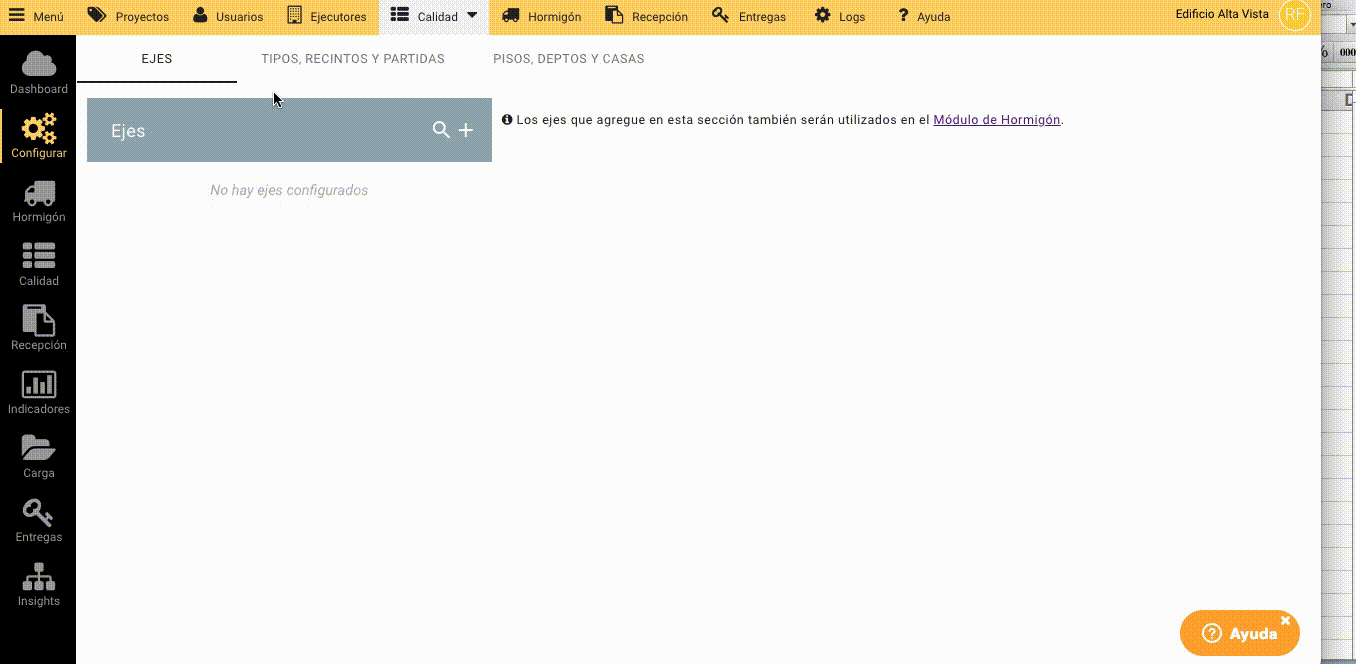The width and height of the screenshot is (1356, 664).
Task: Open the Indicadores bar chart icon
Action: [38, 385]
